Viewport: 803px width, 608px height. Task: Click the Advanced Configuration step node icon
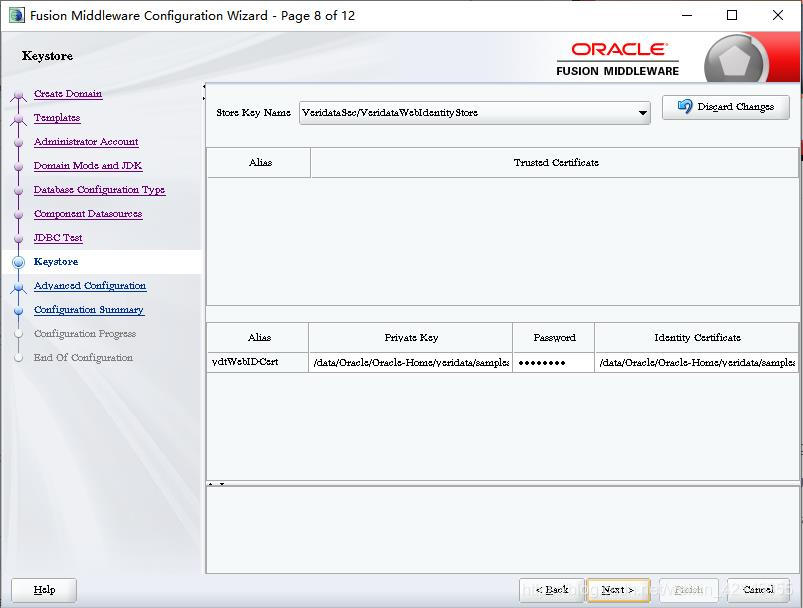[18, 287]
